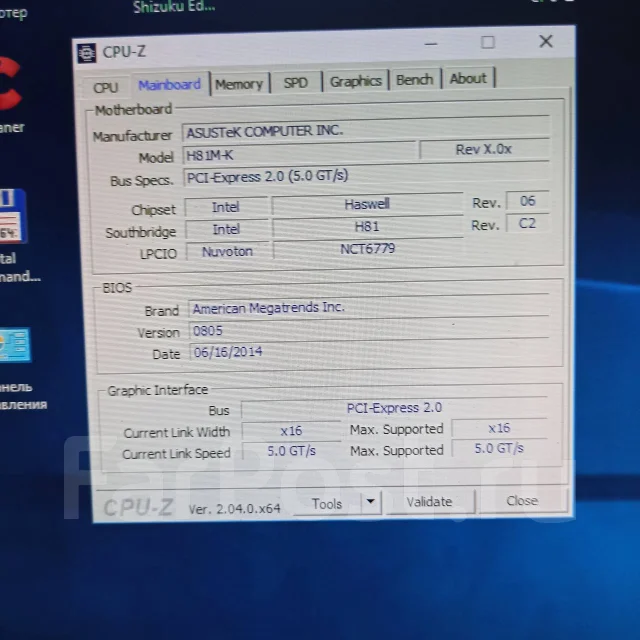This screenshot has width=640, height=640.
Task: Maximize the CPU-Z window
Action: pos(488,42)
